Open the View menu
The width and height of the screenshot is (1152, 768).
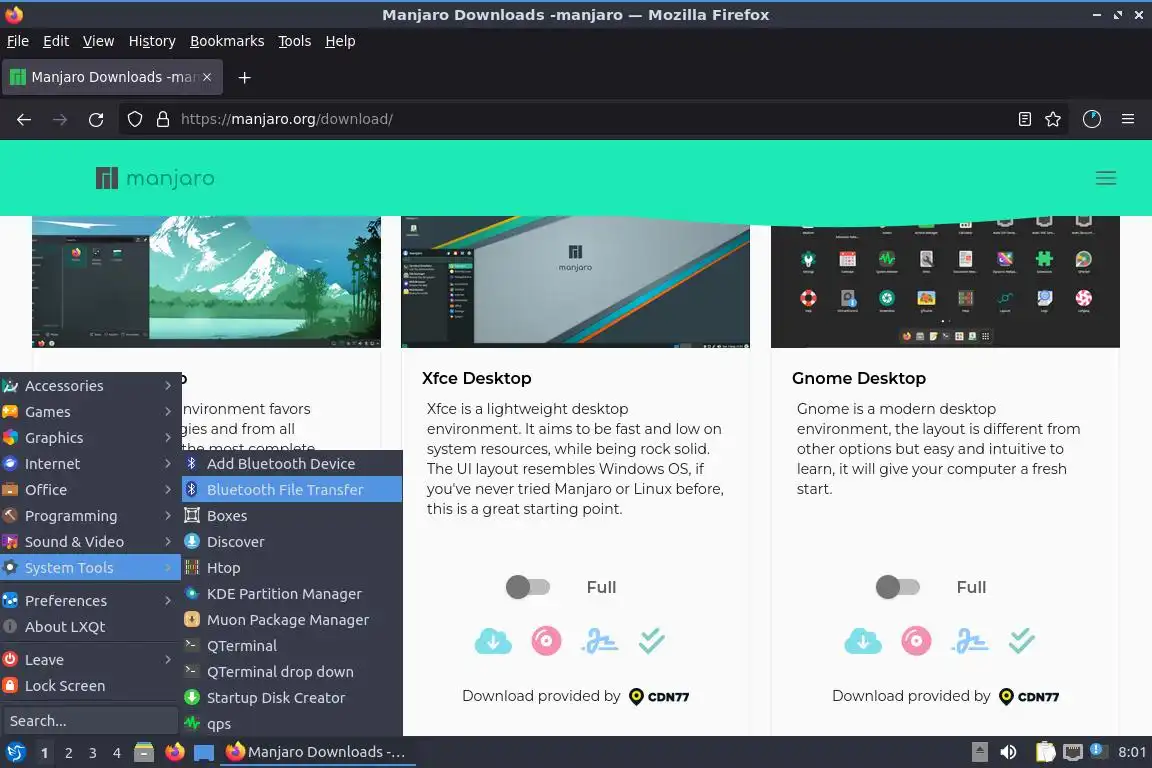[98, 41]
